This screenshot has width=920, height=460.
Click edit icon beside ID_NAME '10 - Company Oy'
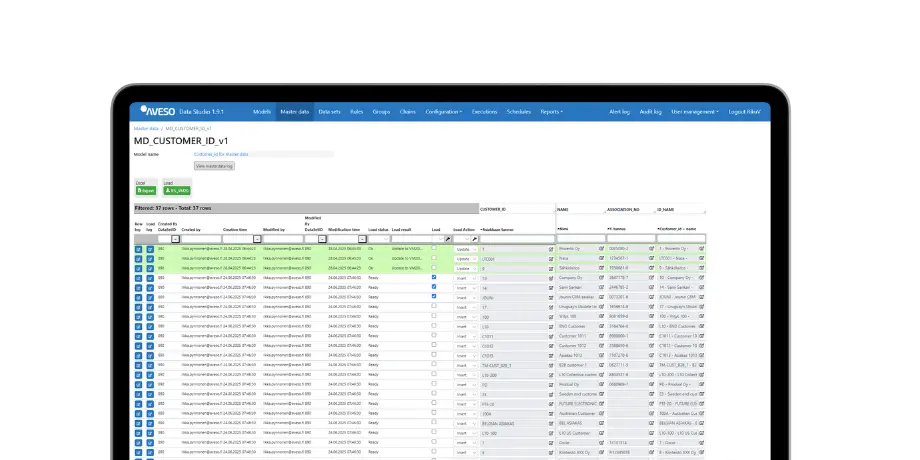(702, 278)
